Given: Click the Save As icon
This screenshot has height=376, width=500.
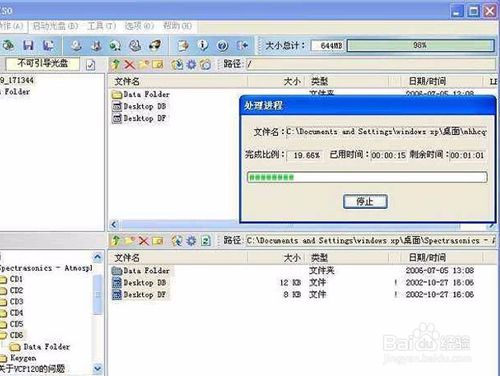Looking at the screenshot, I should pos(48,45).
